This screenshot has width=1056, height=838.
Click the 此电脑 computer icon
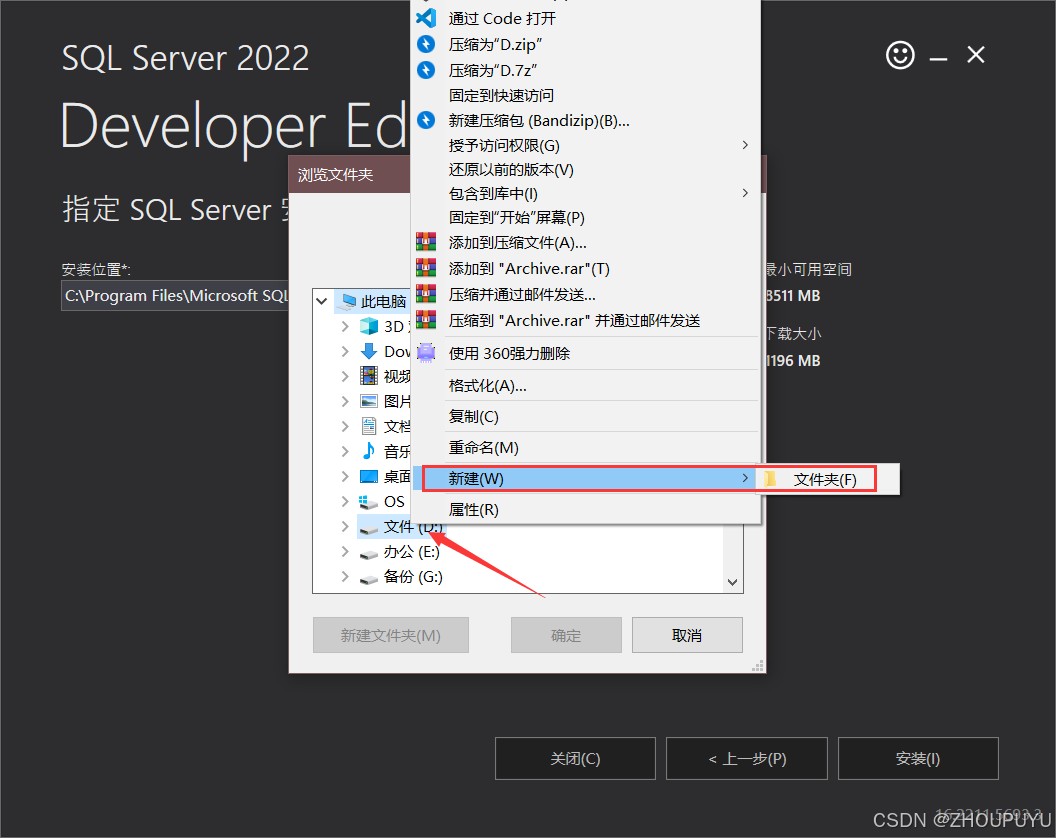point(348,301)
